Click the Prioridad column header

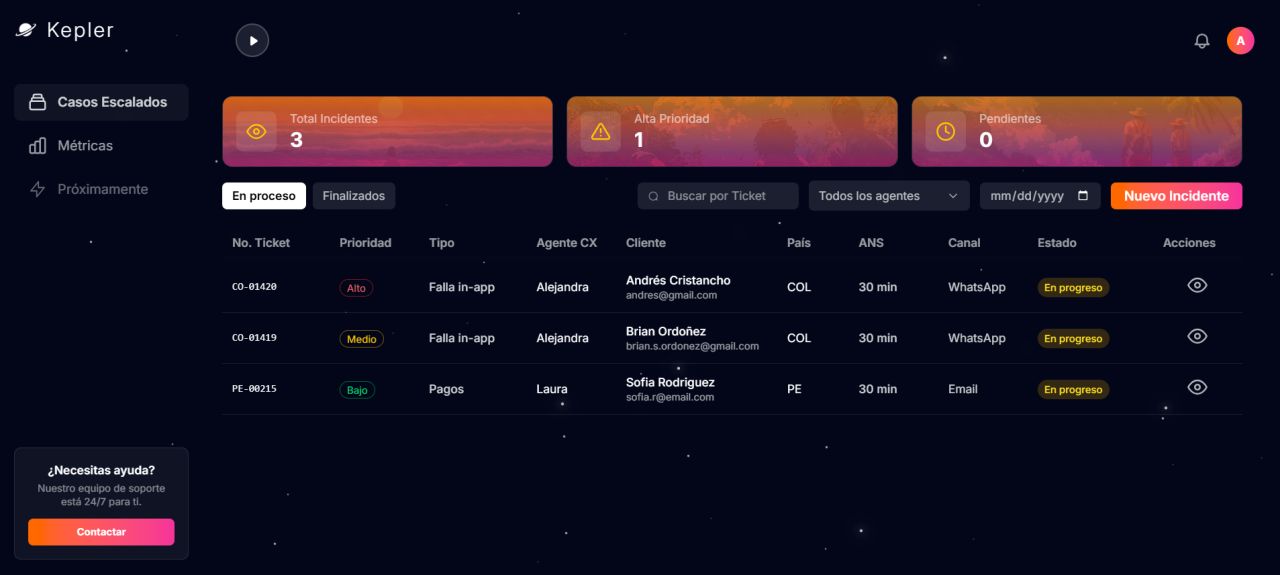pyautogui.click(x=365, y=243)
